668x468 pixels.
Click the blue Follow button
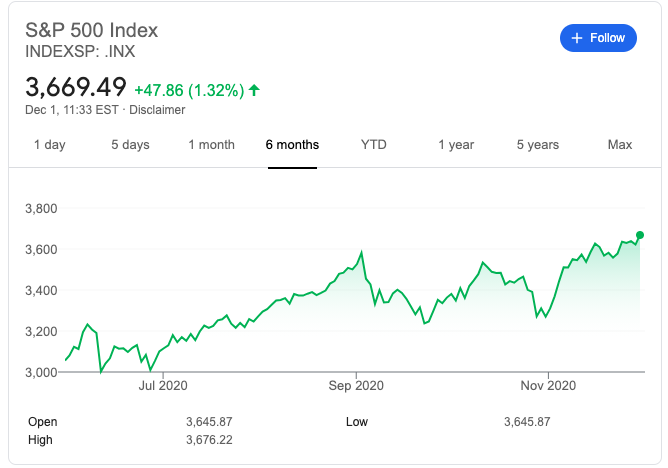pyautogui.click(x=597, y=38)
